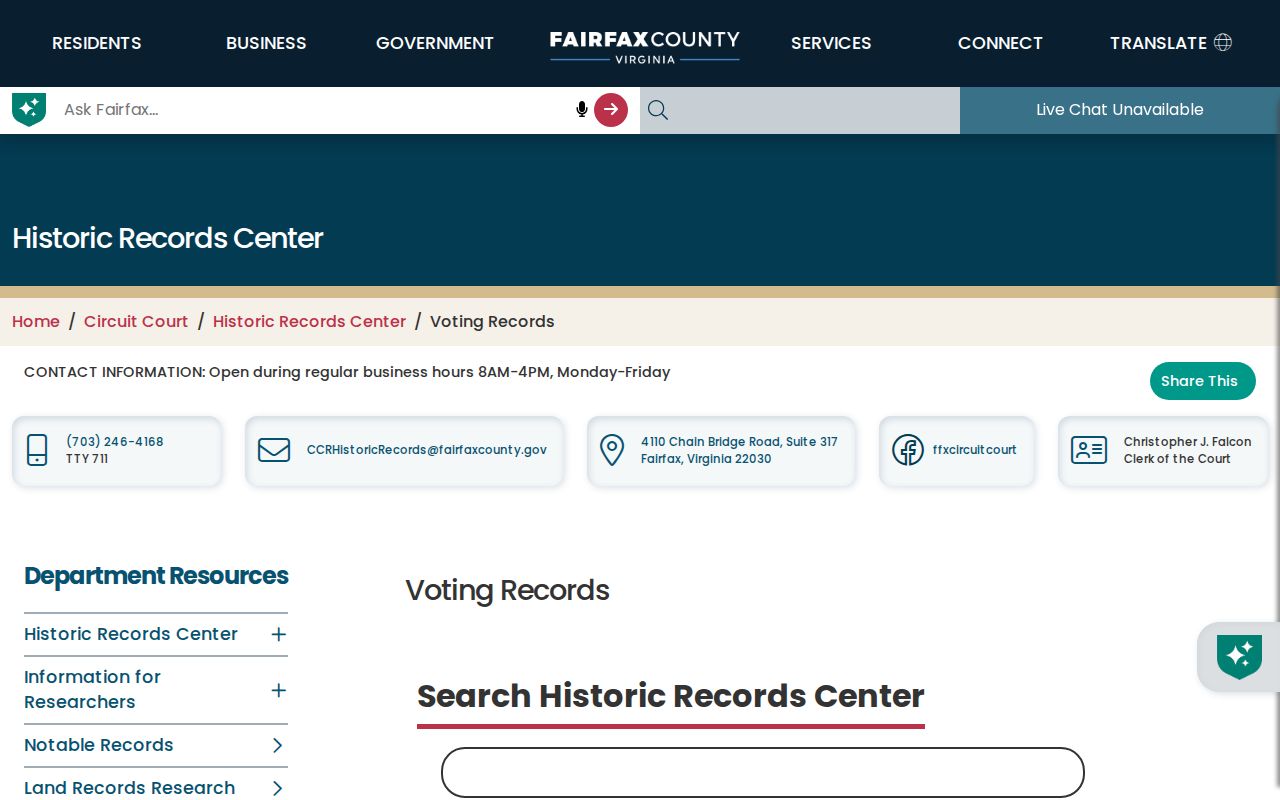Click Voting Records breadcrumb text
This screenshot has width=1280, height=800.
[x=492, y=321]
